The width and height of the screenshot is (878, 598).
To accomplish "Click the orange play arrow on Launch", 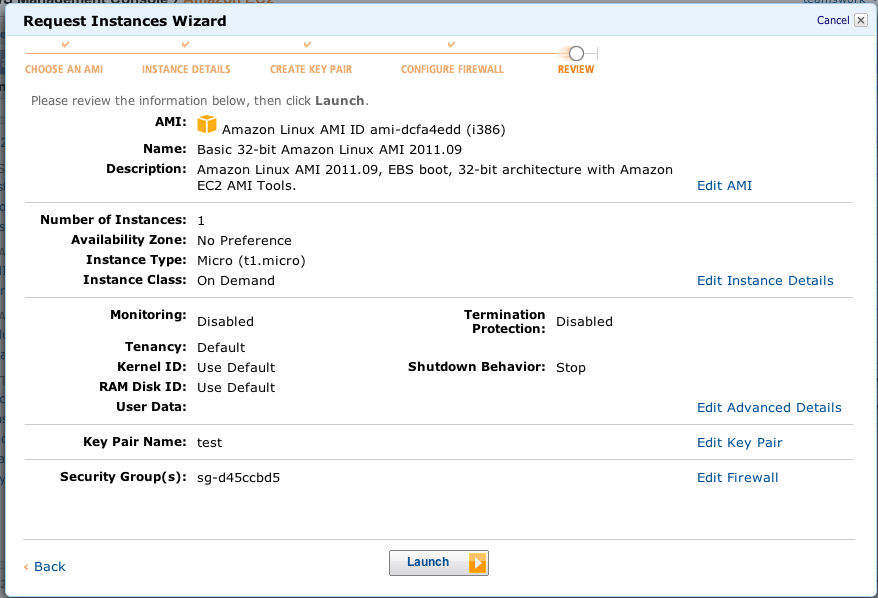I will (x=477, y=563).
